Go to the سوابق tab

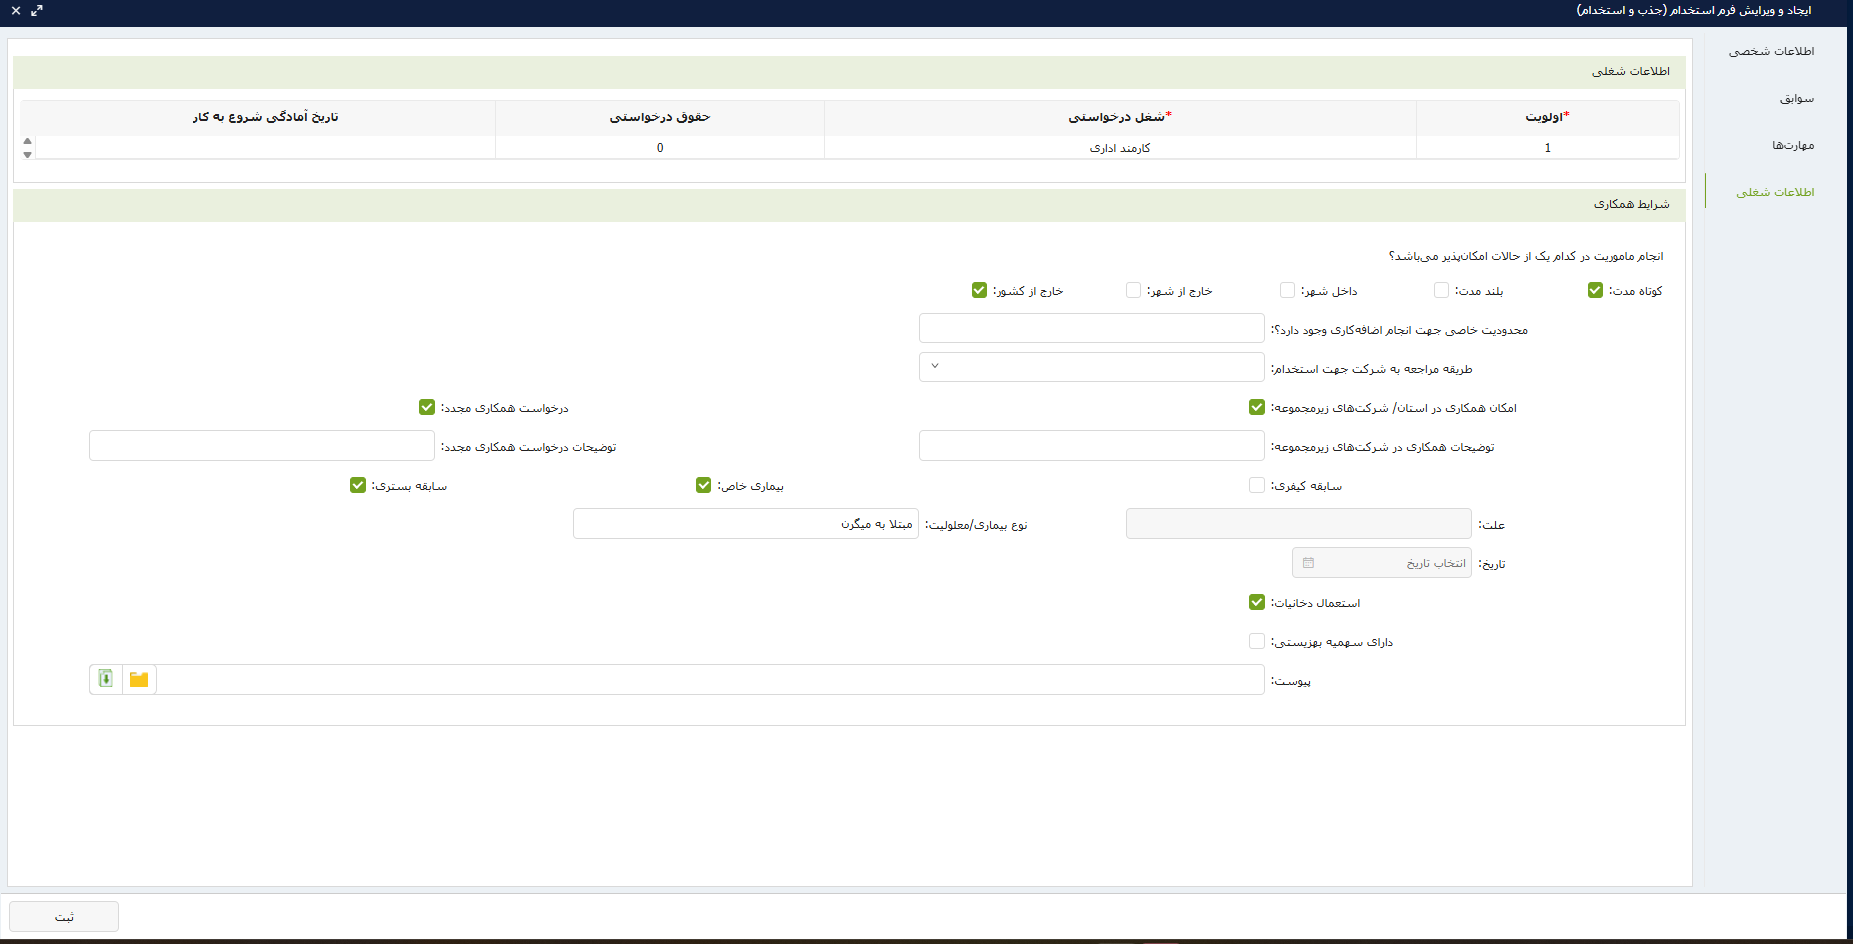coord(1796,98)
